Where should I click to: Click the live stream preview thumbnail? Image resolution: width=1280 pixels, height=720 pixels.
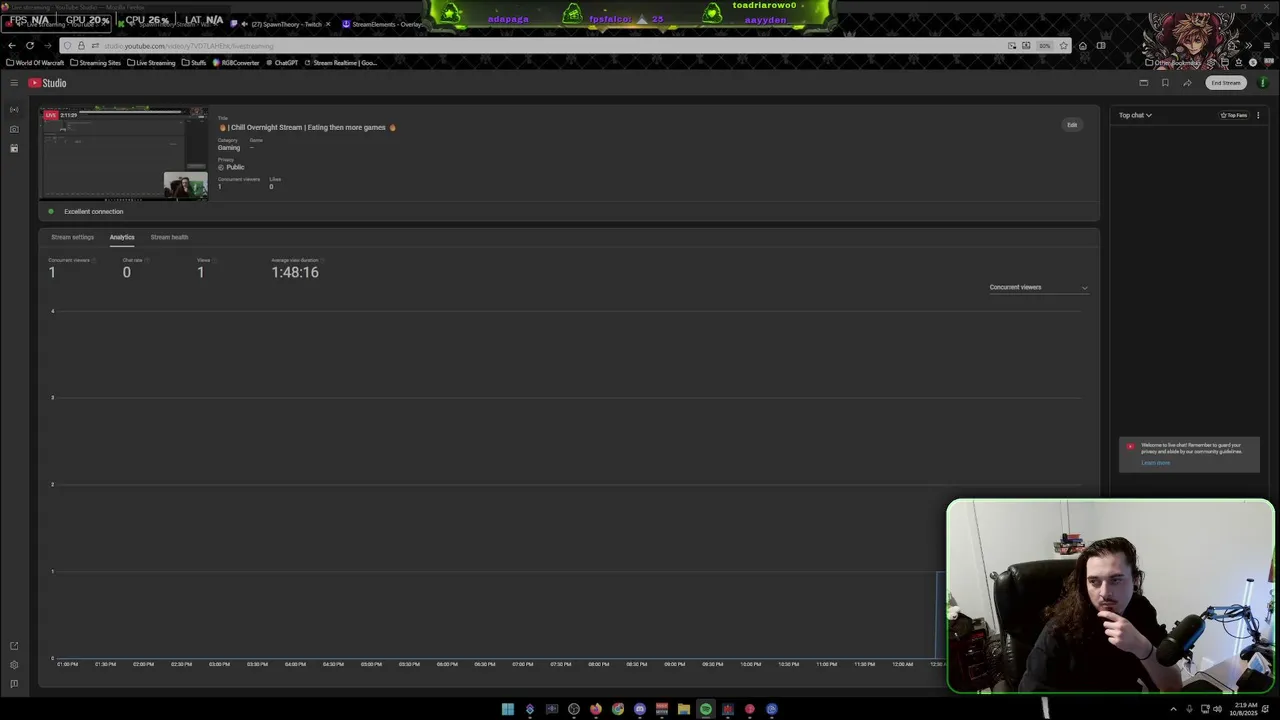124,154
